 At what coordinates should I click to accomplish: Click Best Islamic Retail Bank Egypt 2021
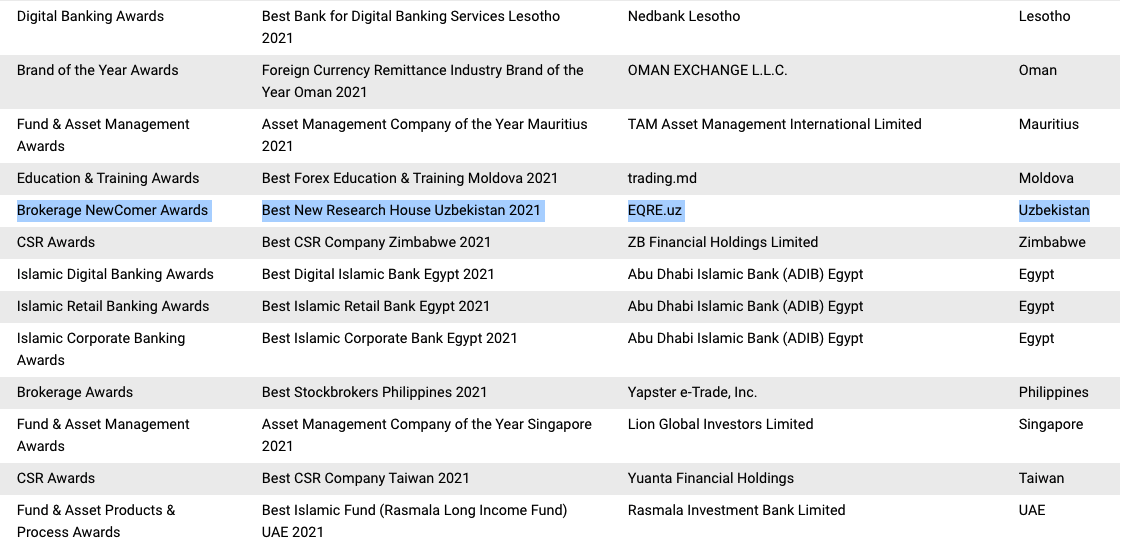tap(376, 306)
